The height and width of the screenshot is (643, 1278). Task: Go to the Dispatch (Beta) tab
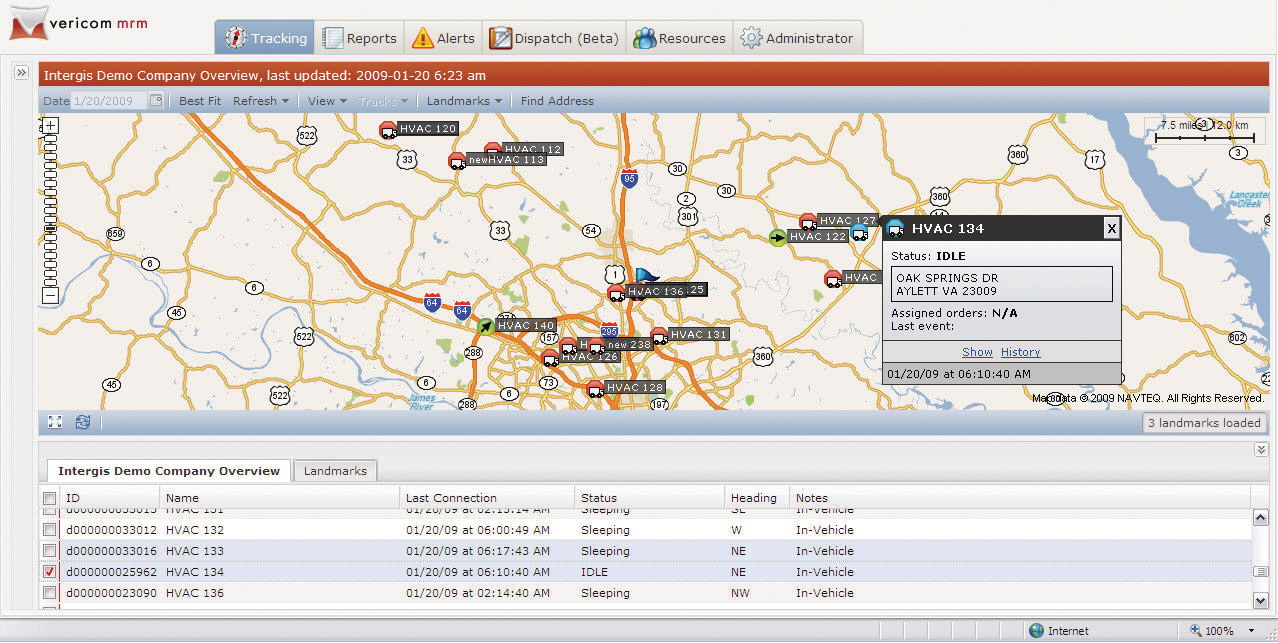tap(555, 38)
